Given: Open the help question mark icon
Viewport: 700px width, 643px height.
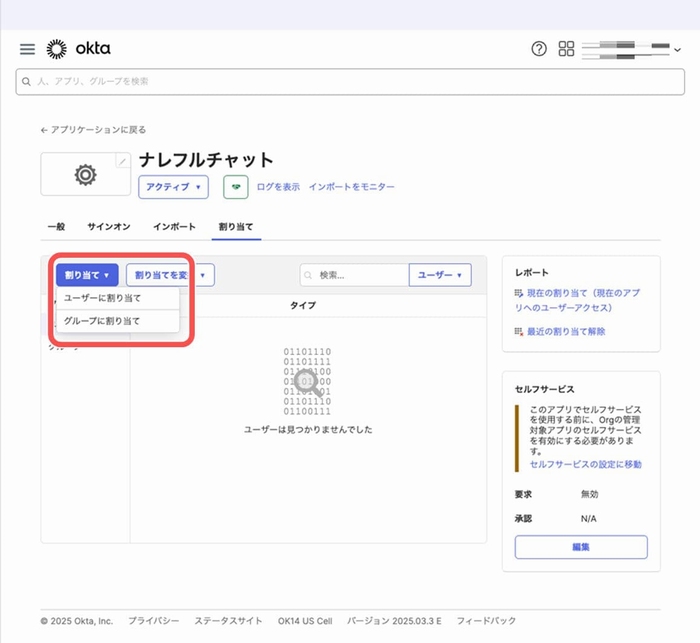Looking at the screenshot, I should click(x=539, y=49).
